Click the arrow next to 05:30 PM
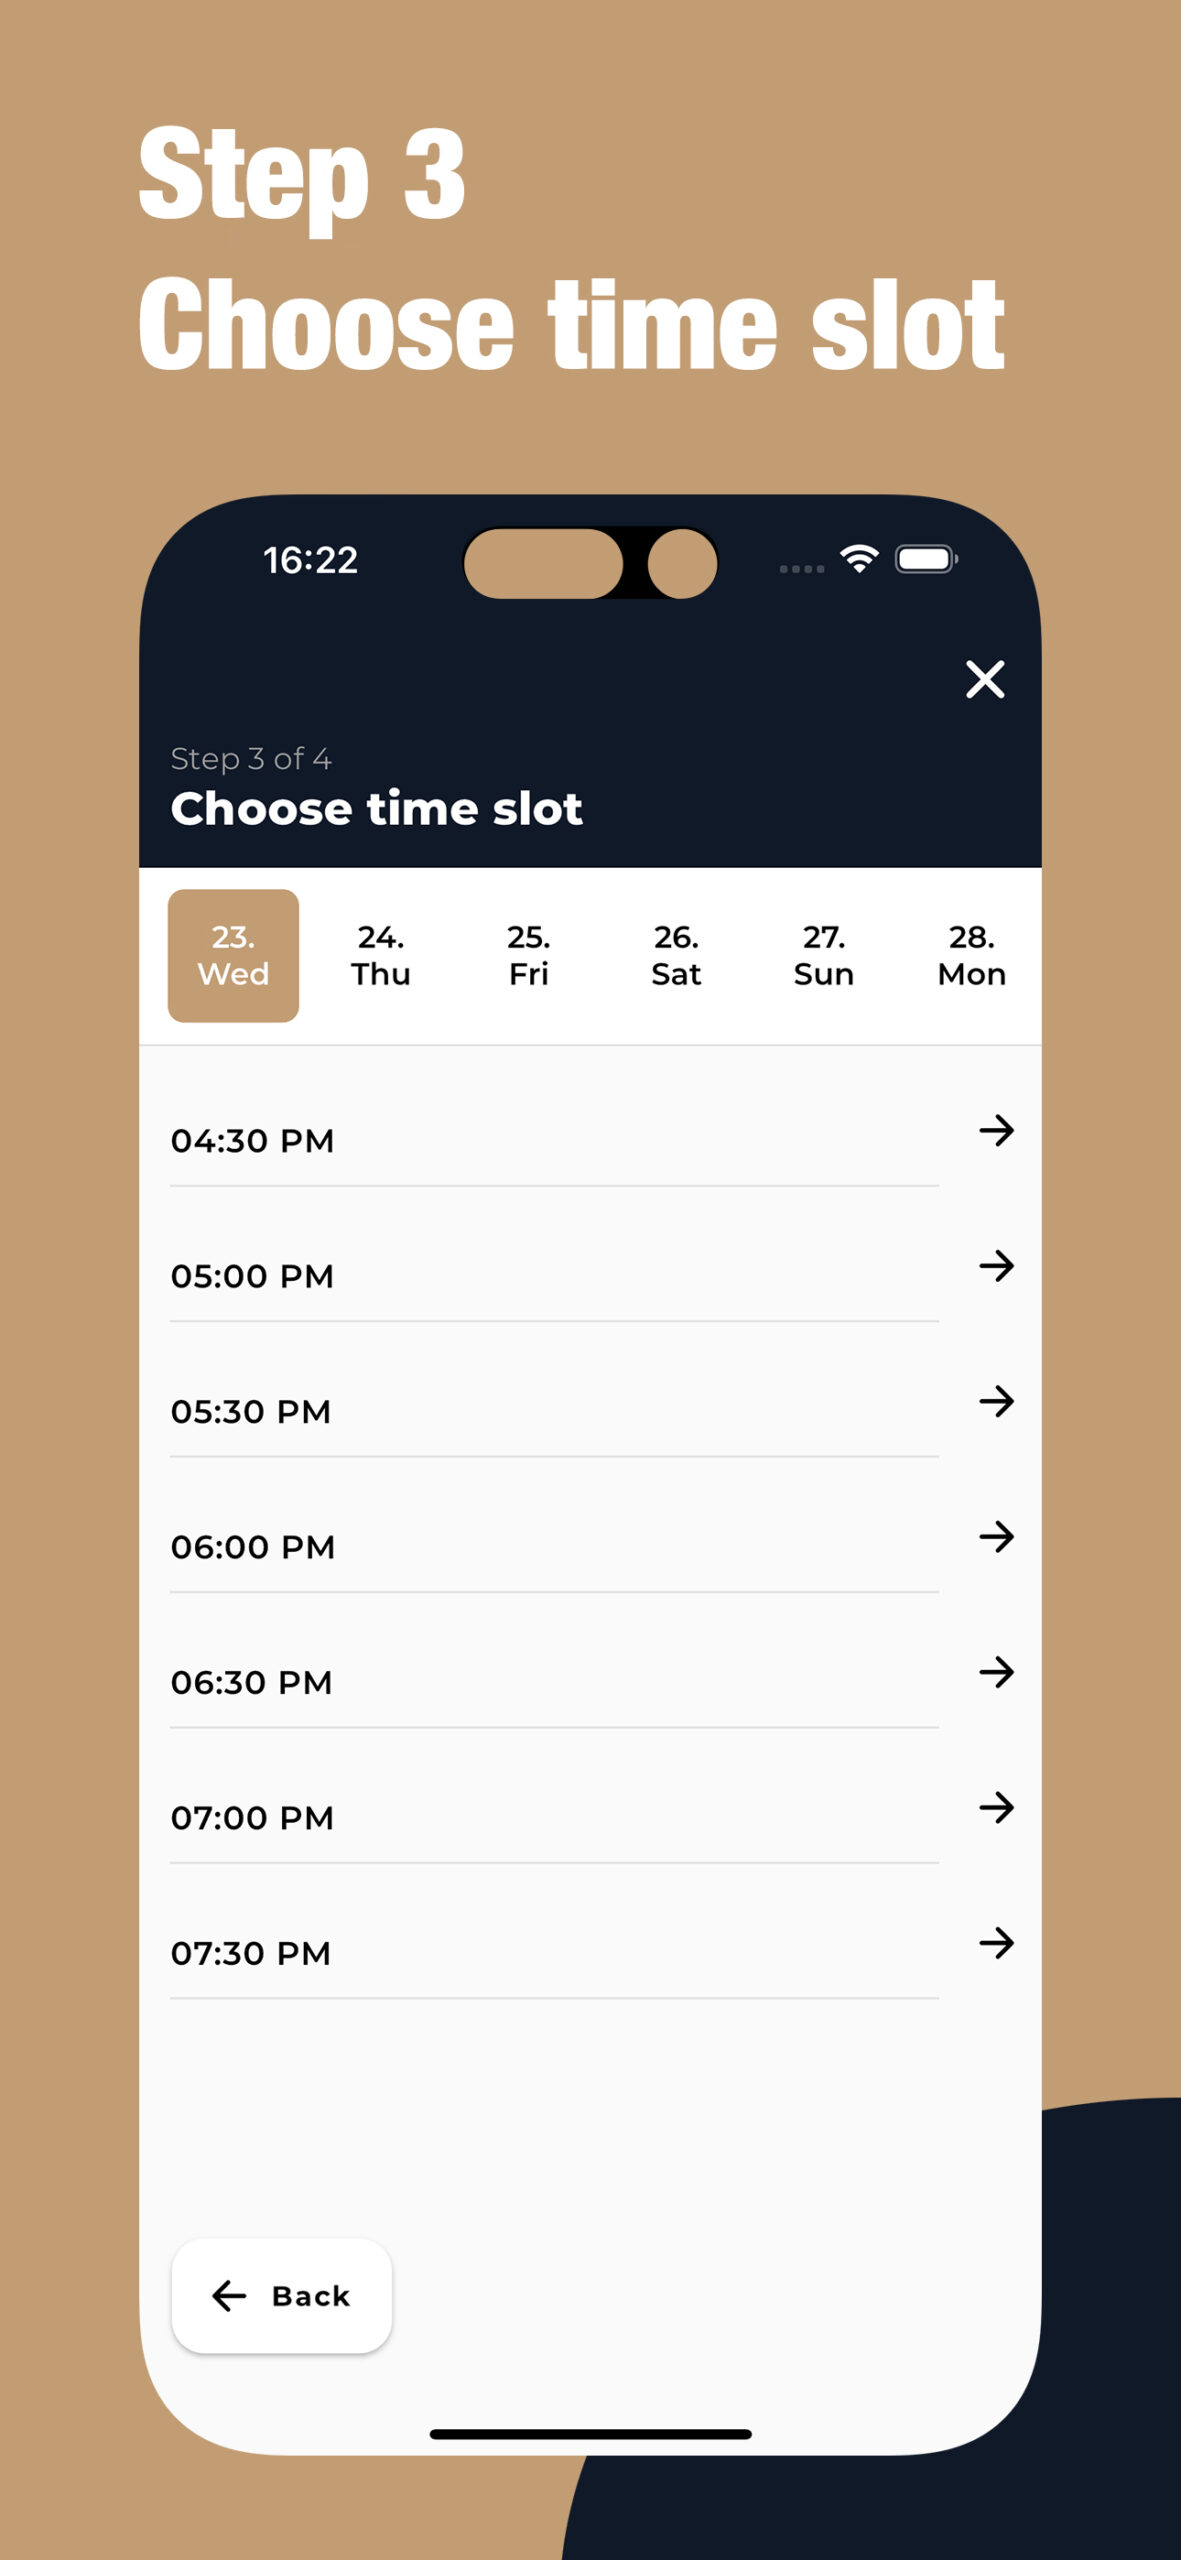This screenshot has width=1181, height=2560. (x=996, y=1401)
